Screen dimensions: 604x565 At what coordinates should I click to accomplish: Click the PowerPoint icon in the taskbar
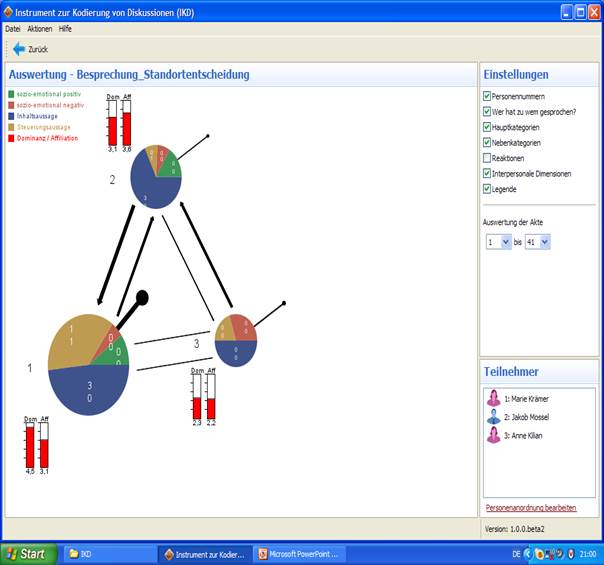[263, 554]
